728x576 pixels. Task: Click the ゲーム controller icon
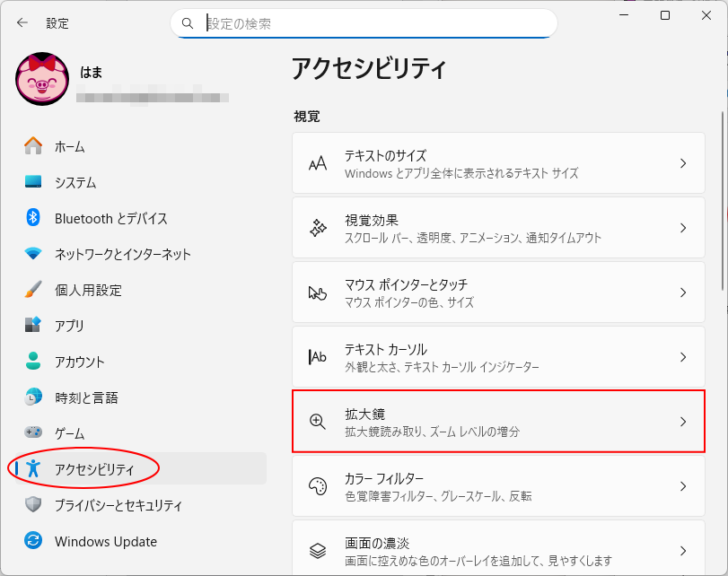(33, 432)
